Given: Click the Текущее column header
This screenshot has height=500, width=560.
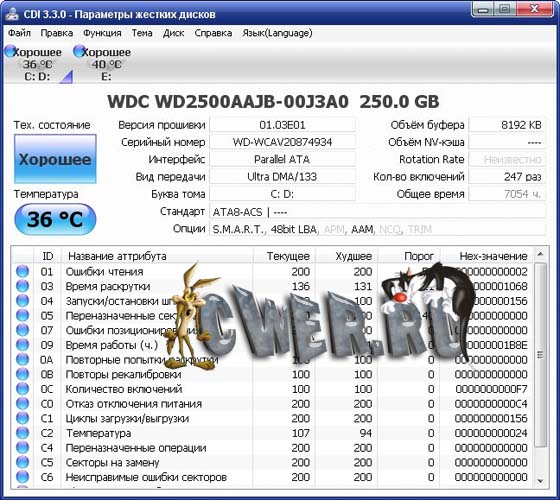Looking at the screenshot, I should pos(284,256).
